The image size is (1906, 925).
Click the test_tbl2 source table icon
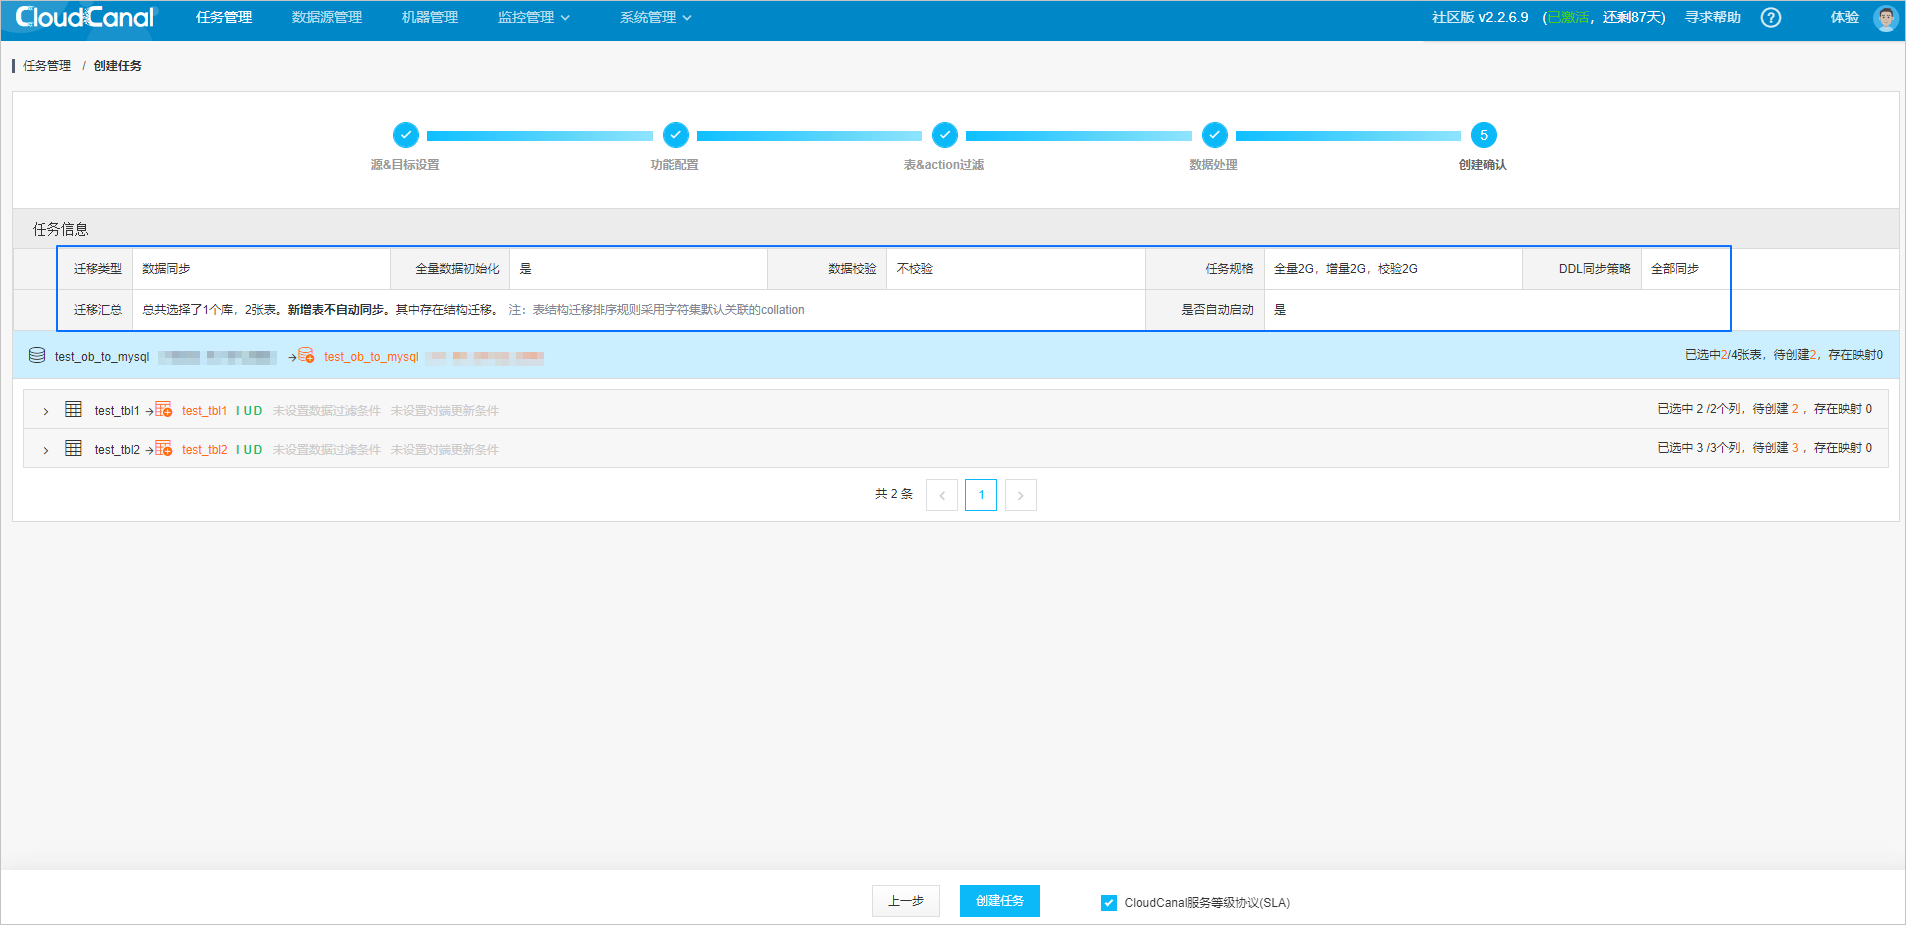tap(73, 448)
